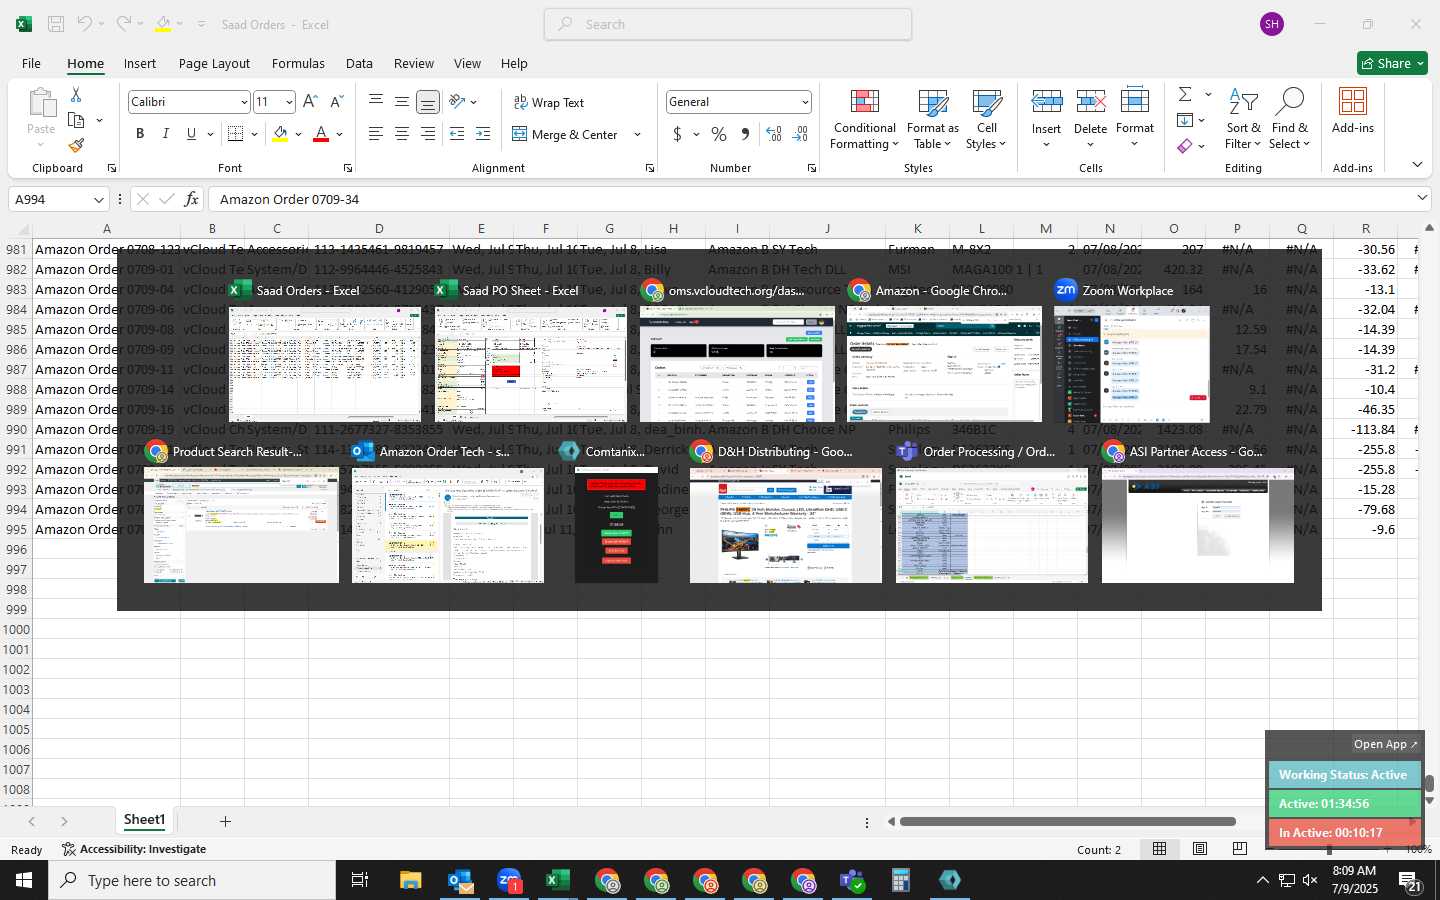Open the File menu
This screenshot has width=1440, height=900.
(x=31, y=63)
